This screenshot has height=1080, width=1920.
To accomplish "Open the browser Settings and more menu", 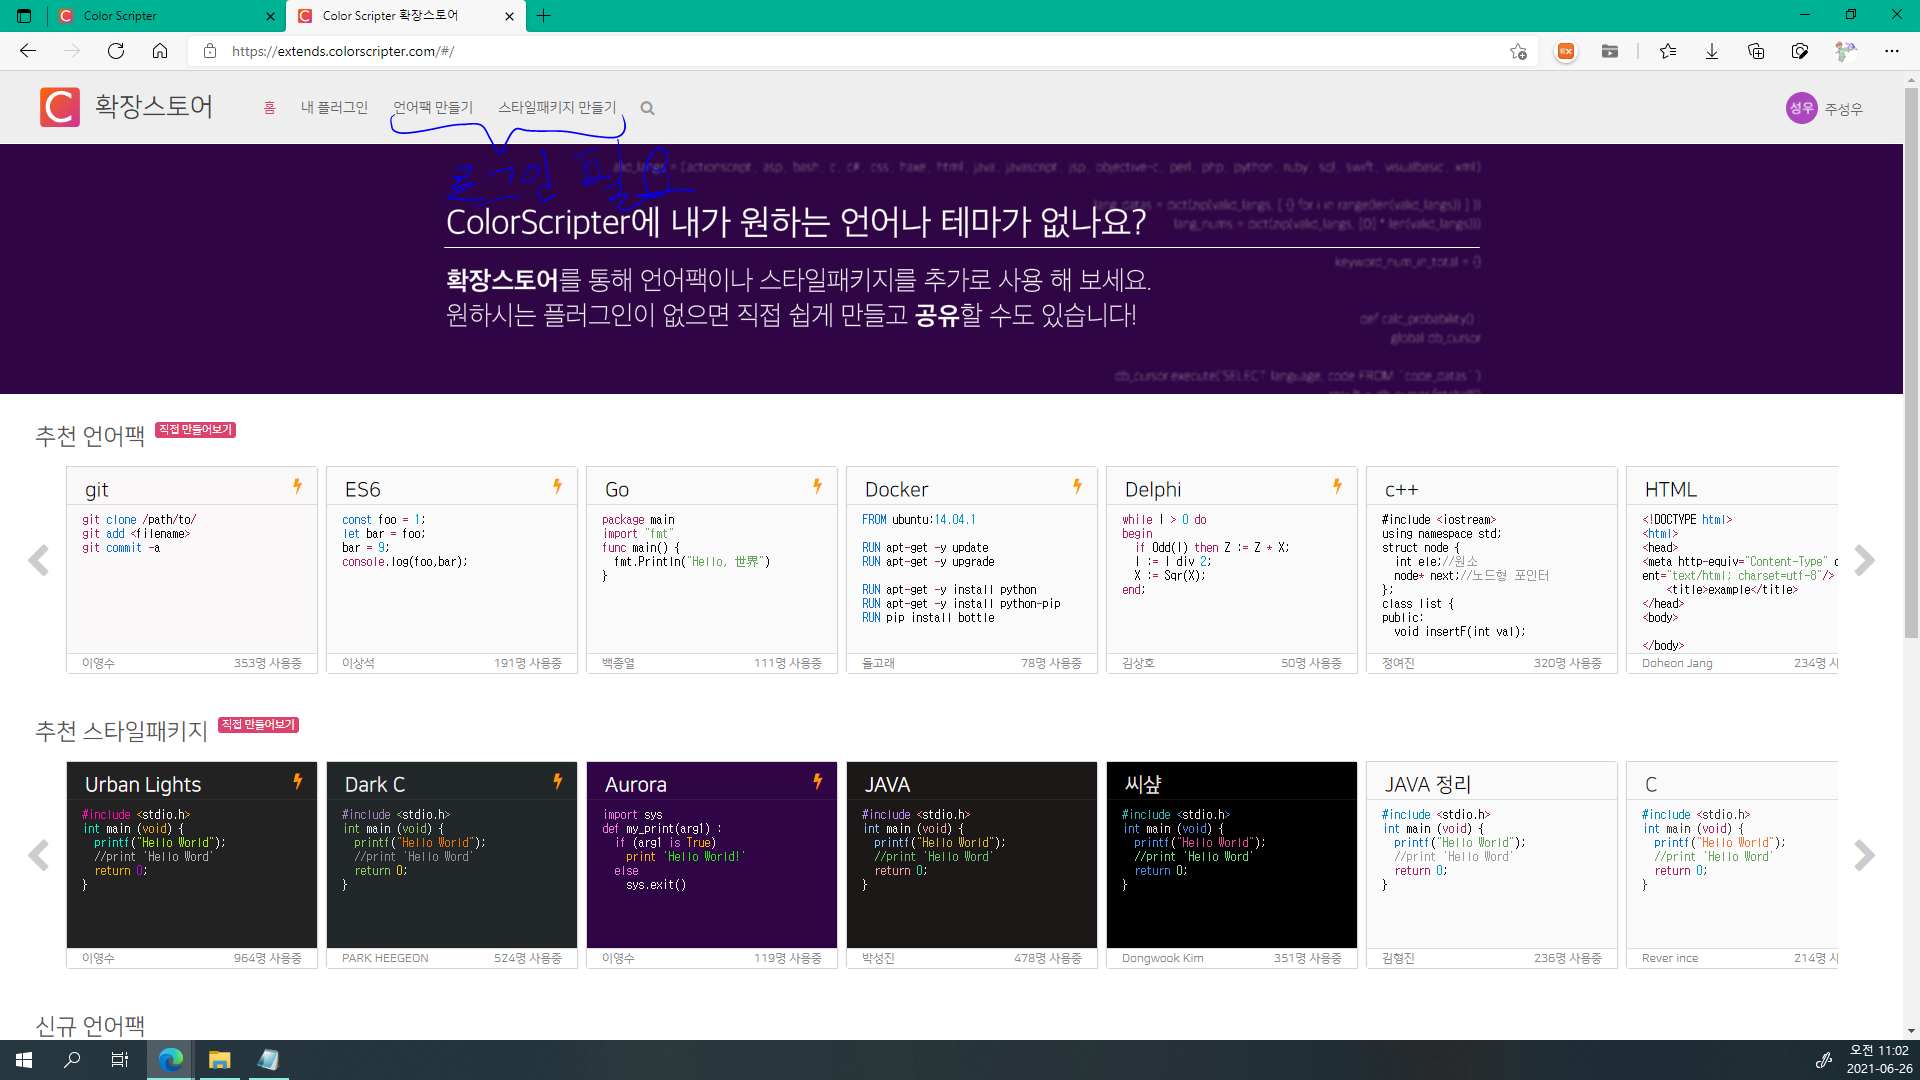I will pos(1892,51).
